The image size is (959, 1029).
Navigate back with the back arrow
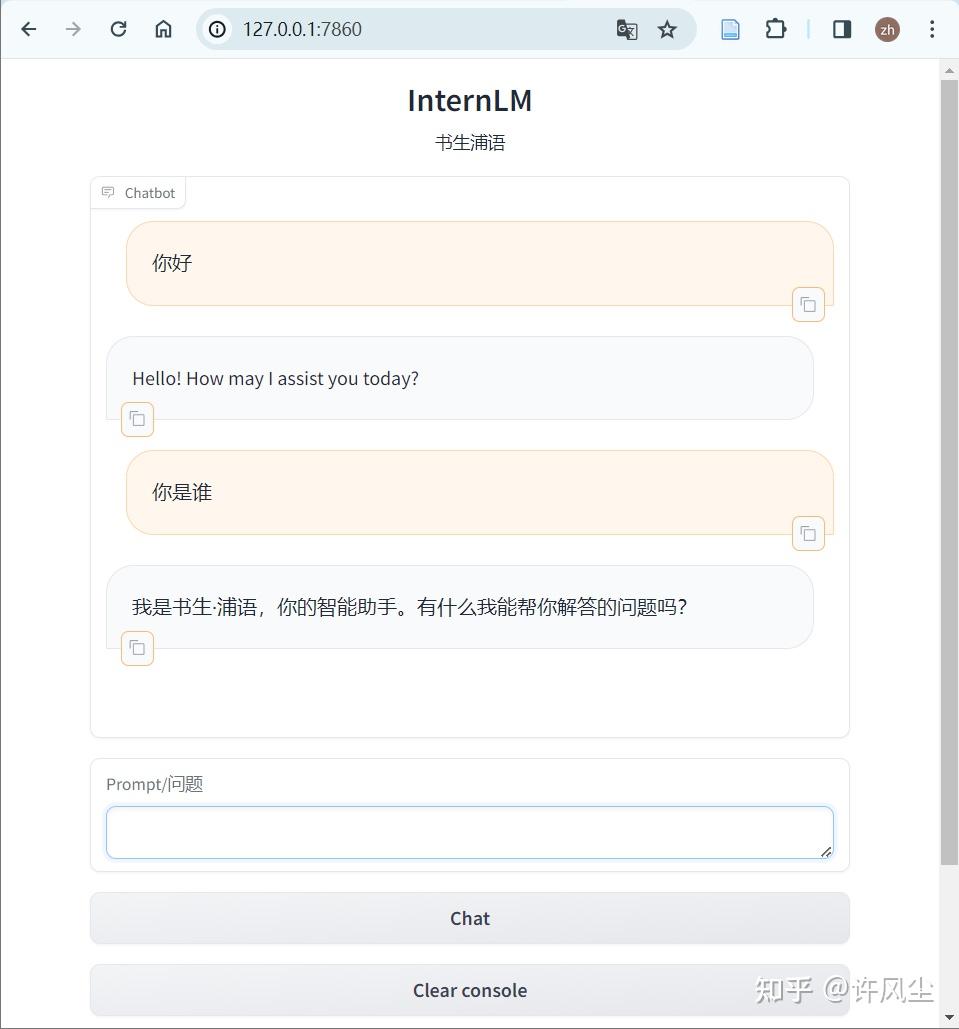(28, 29)
